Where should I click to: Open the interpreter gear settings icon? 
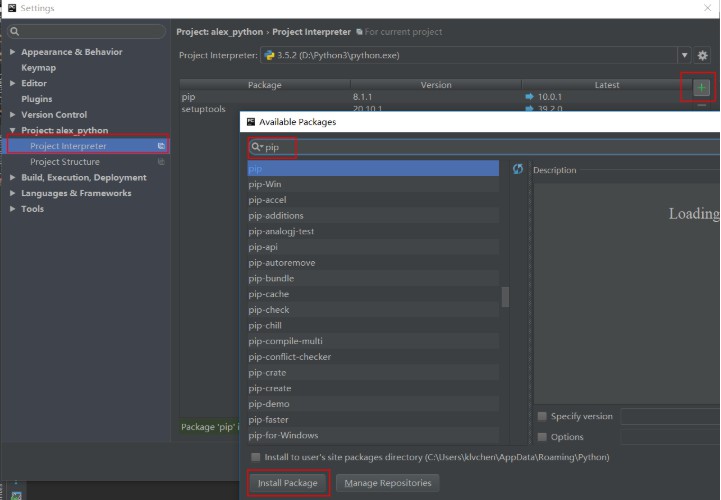(702, 55)
